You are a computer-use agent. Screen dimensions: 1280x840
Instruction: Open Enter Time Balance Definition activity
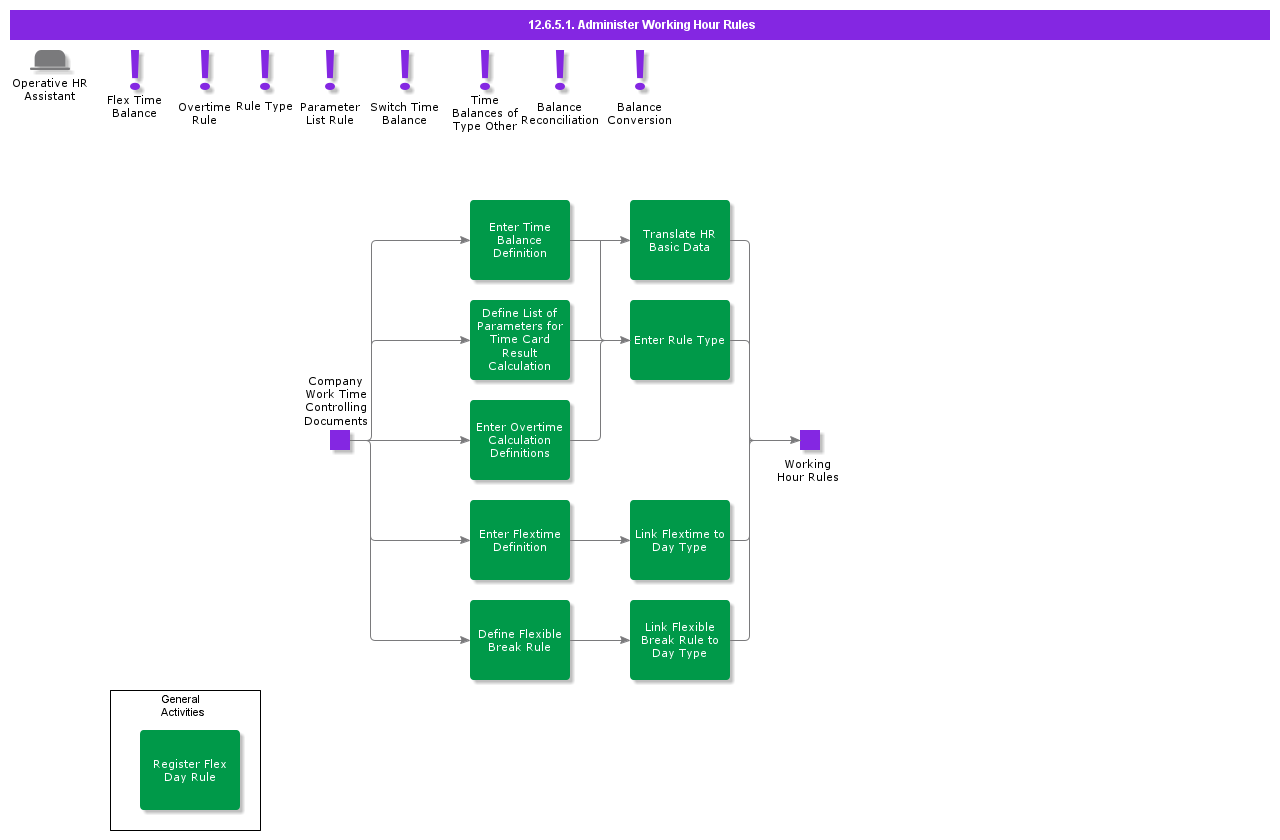coord(520,240)
